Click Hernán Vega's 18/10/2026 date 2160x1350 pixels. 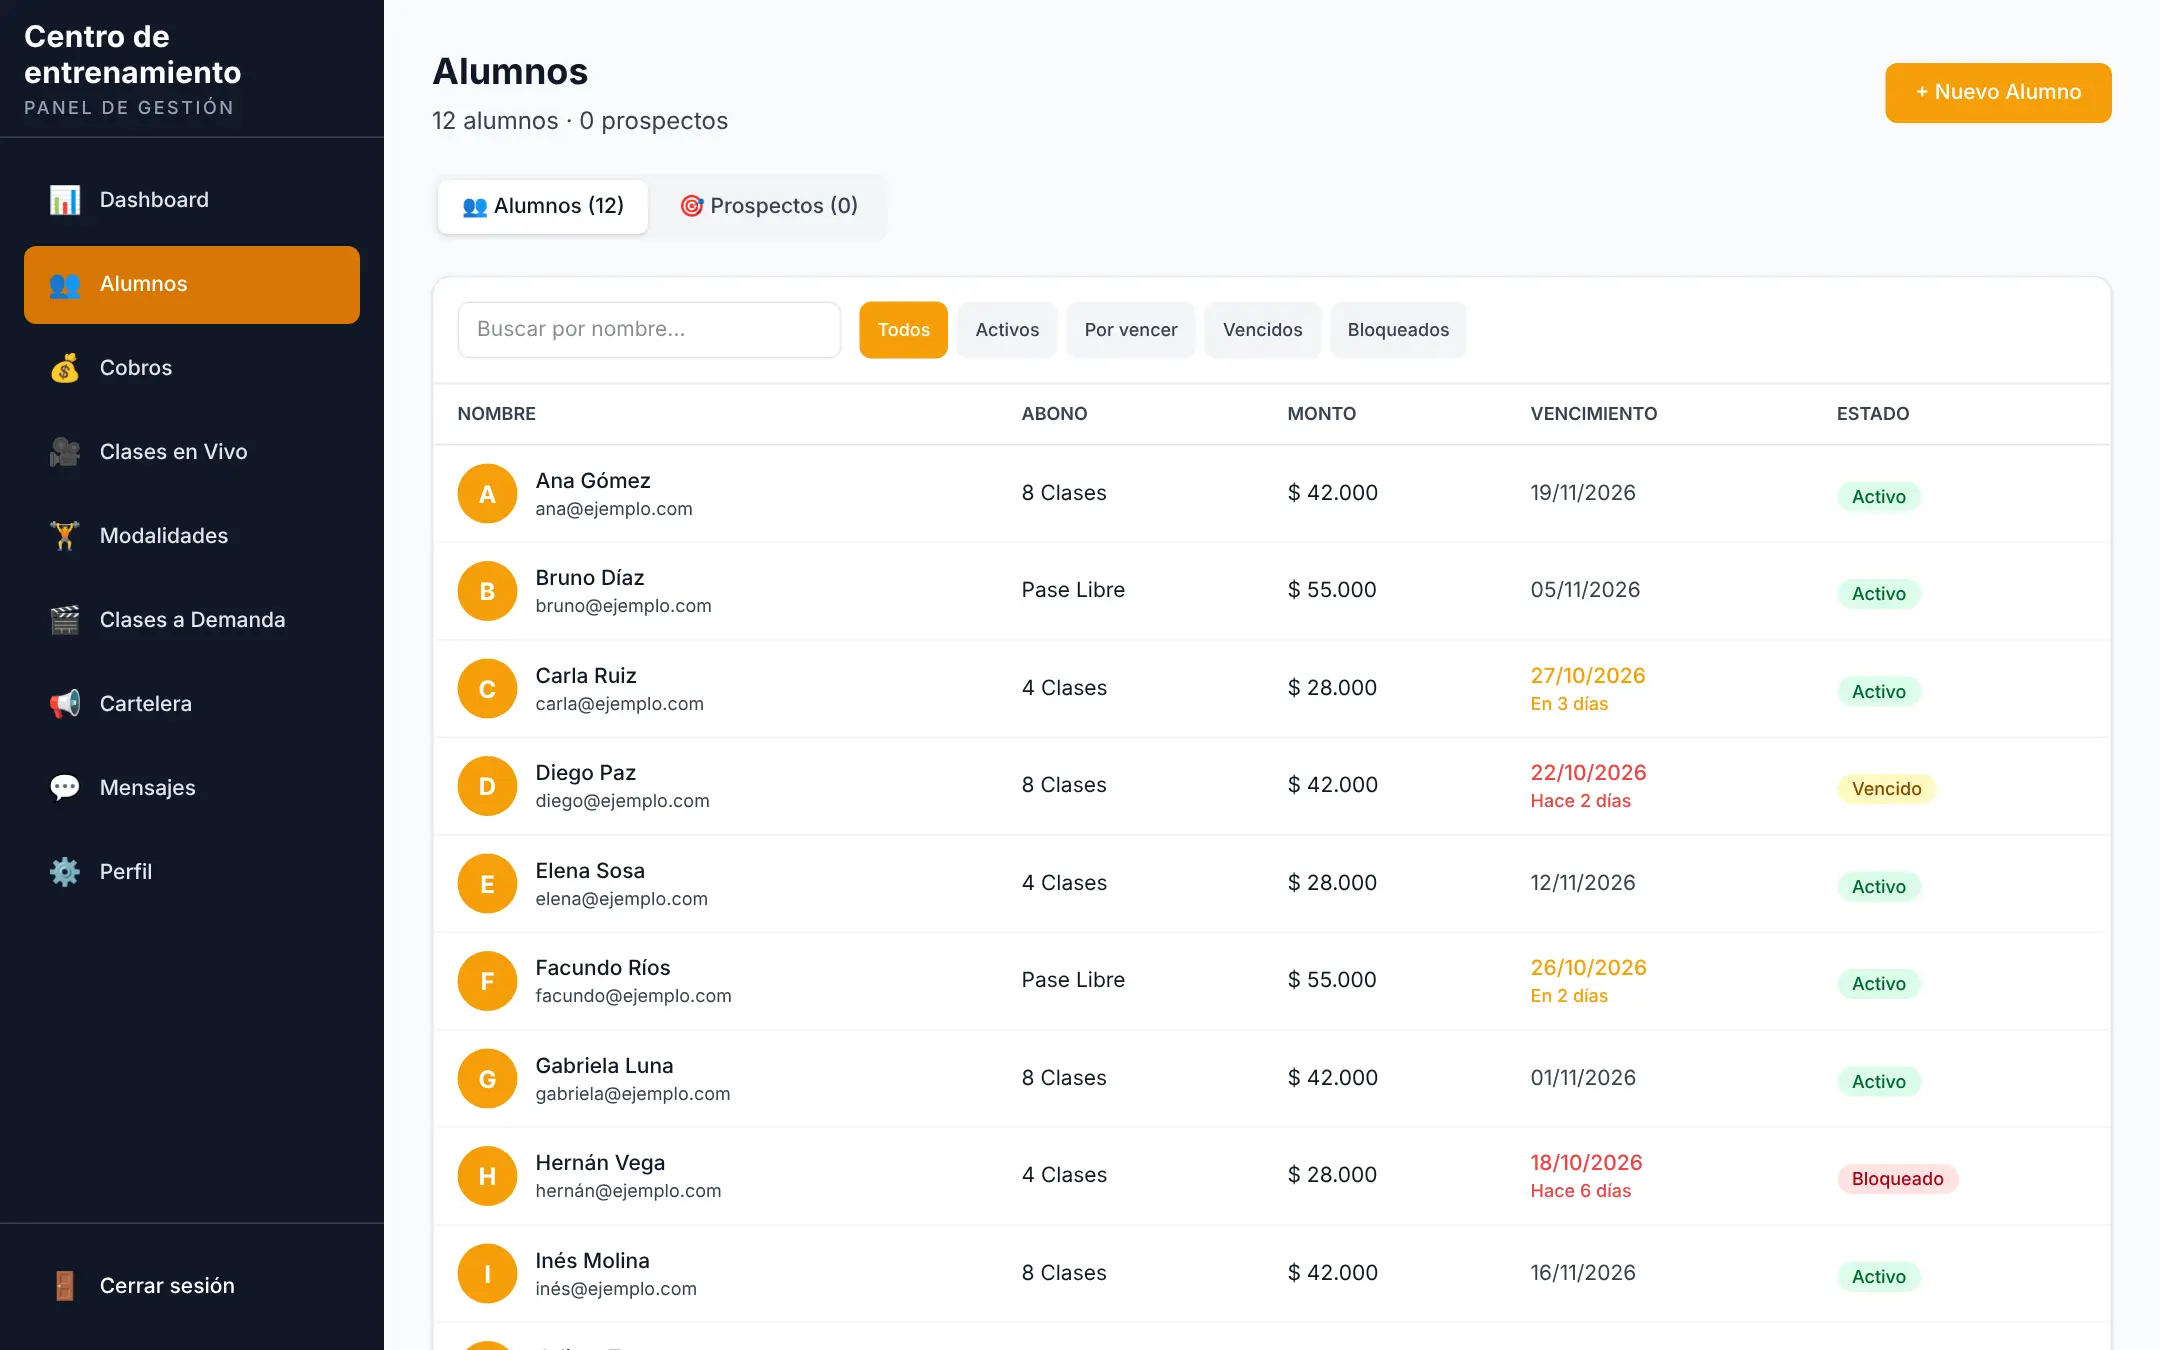point(1586,1163)
